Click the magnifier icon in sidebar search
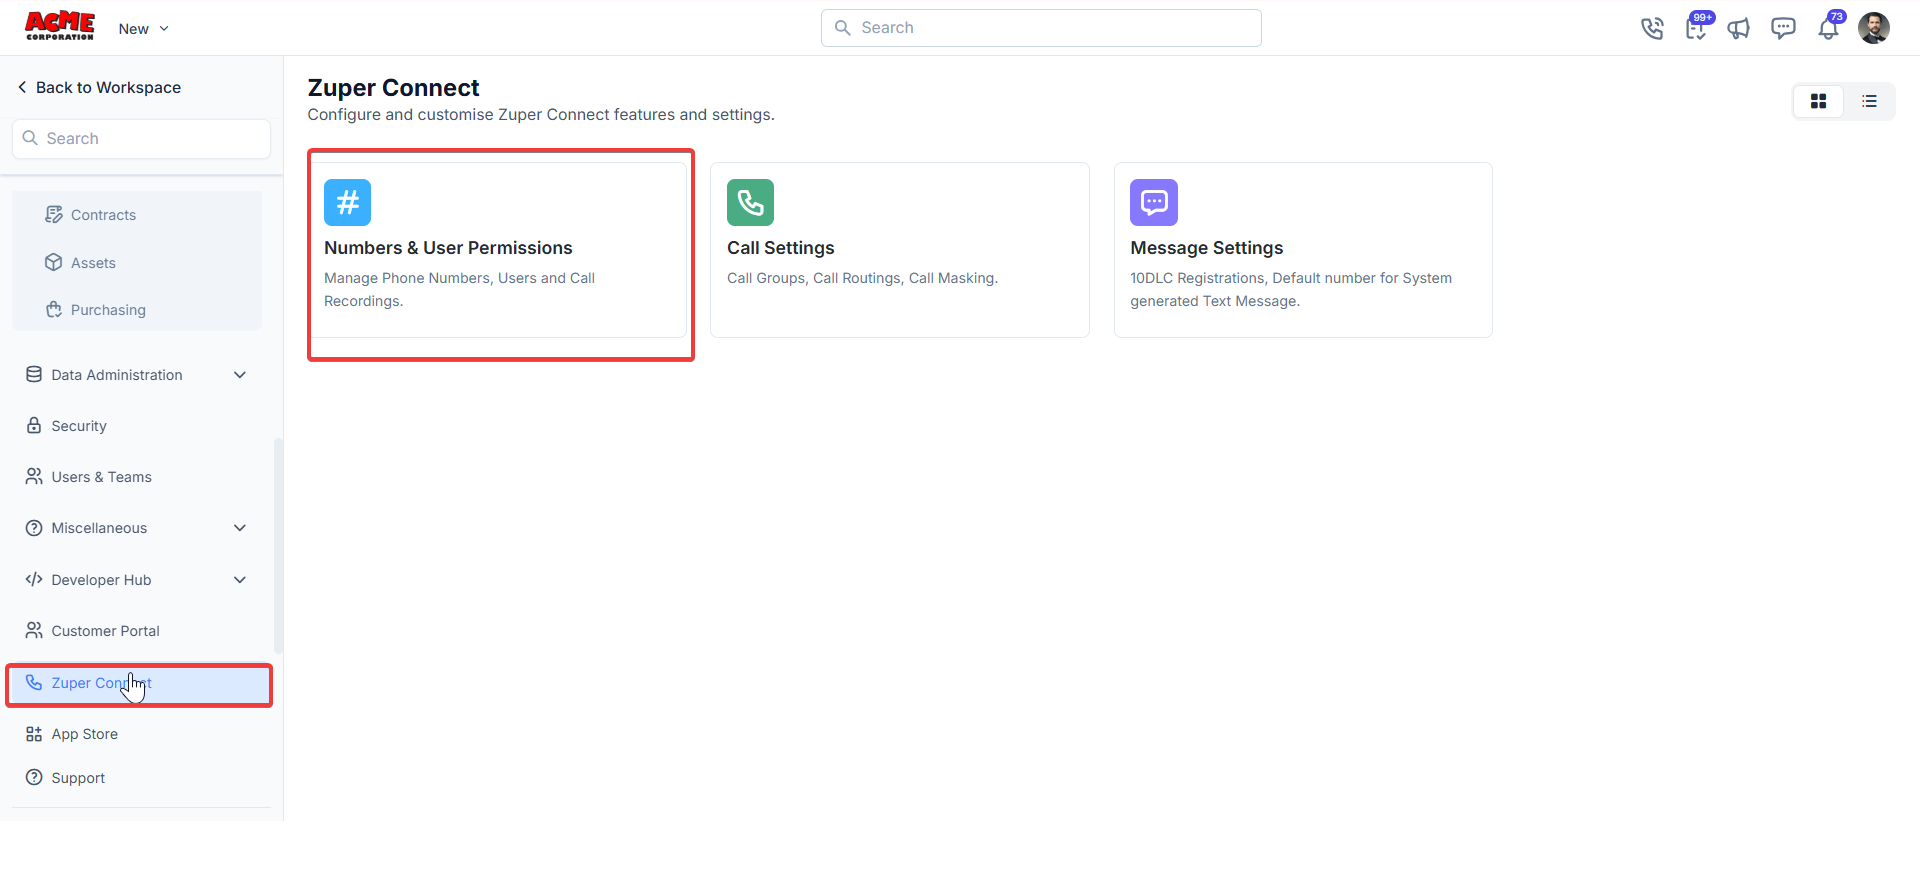The height and width of the screenshot is (878, 1920). tap(30, 138)
